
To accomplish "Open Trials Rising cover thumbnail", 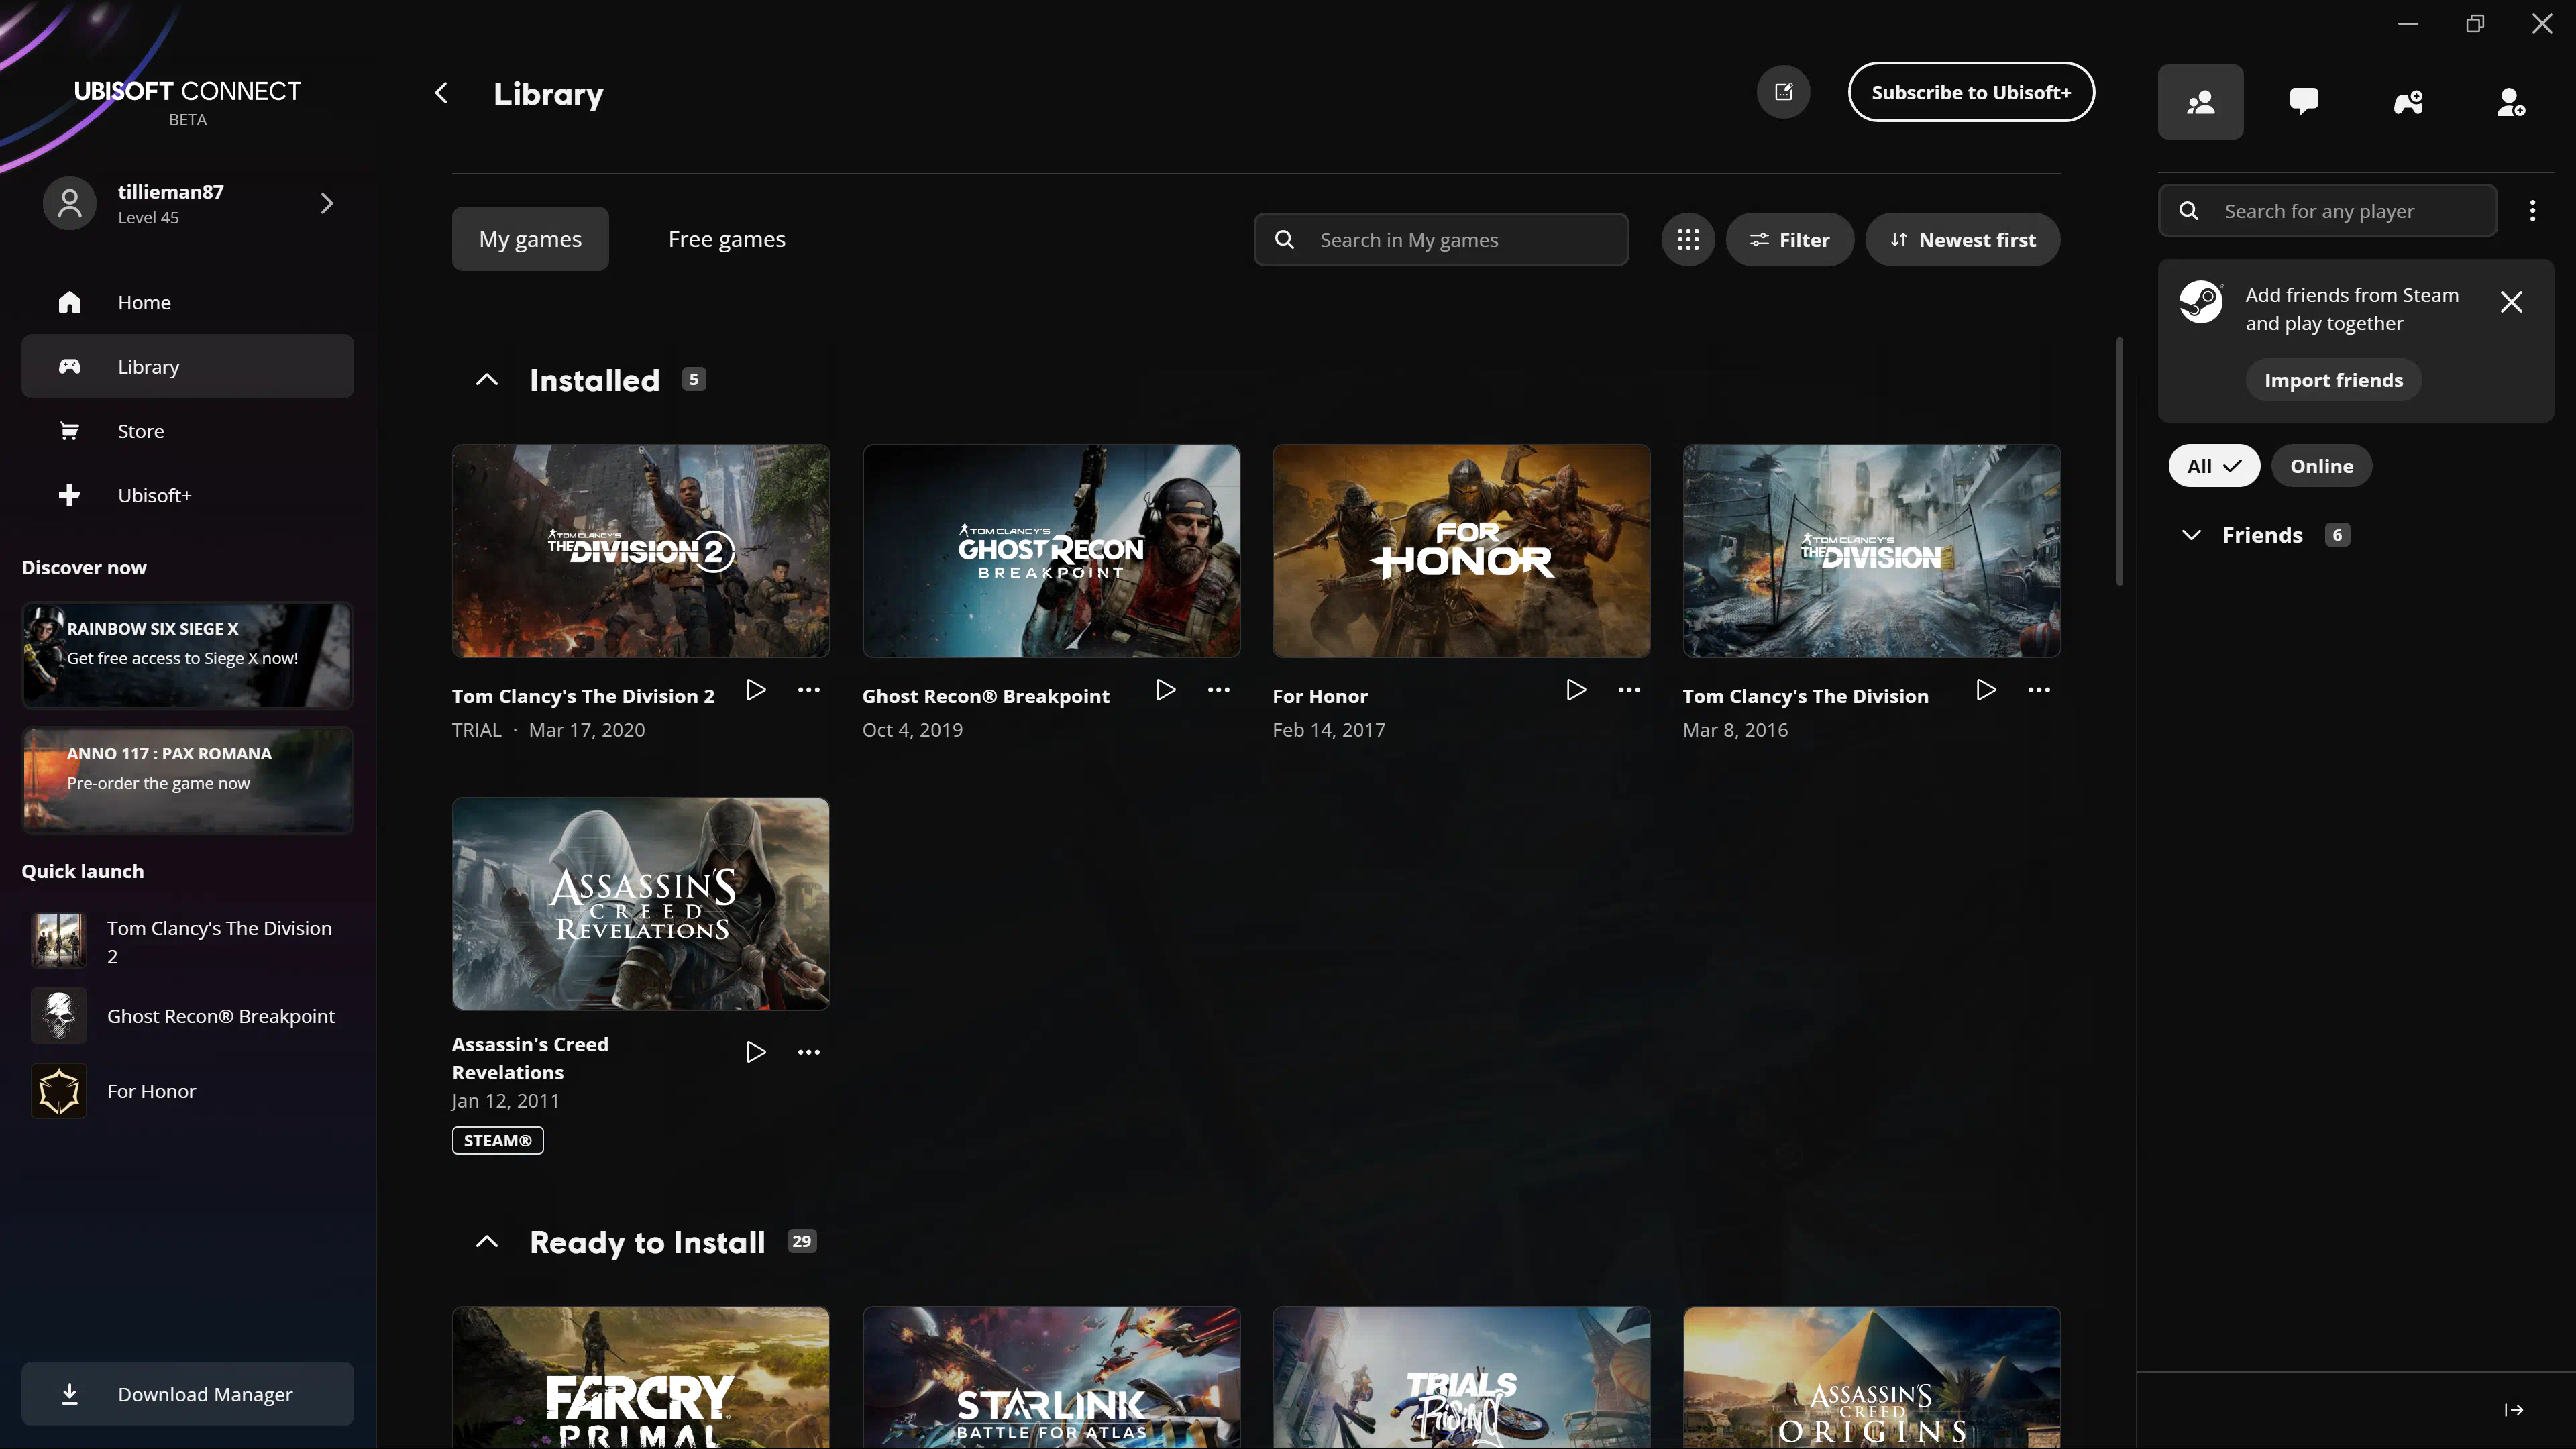I will (1461, 1378).
